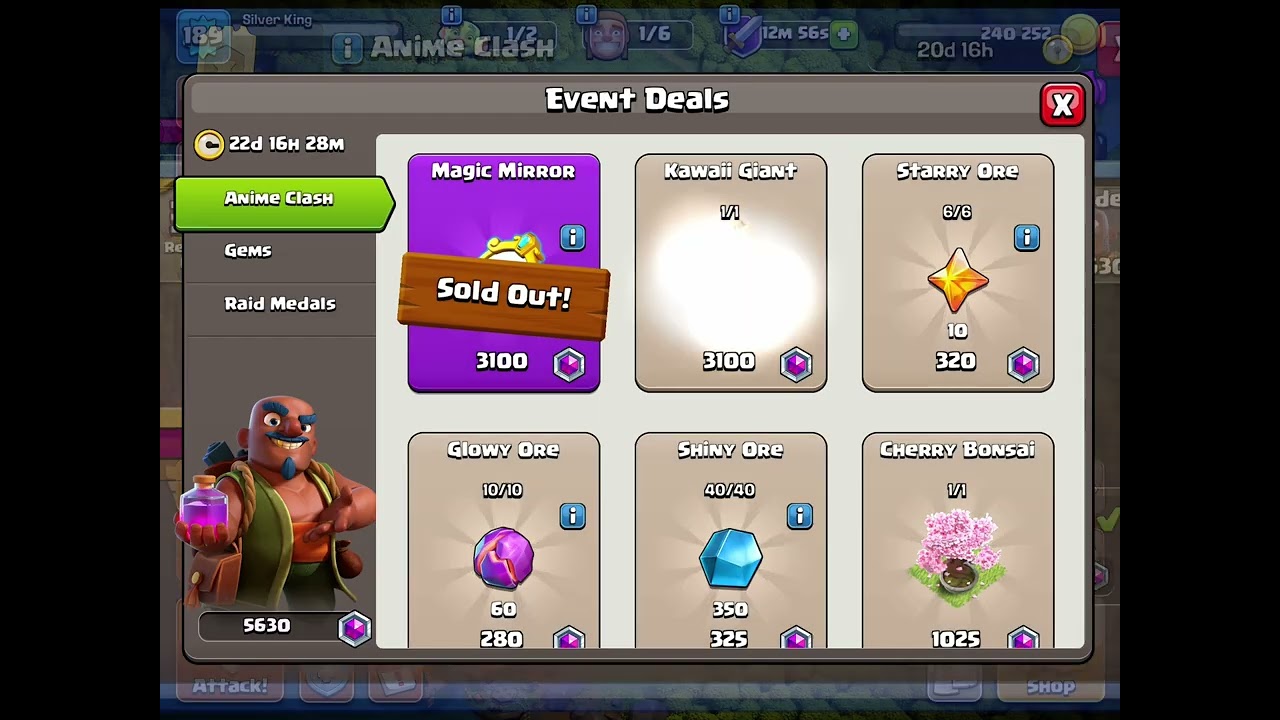The image size is (1280, 720).
Task: Click the Sold Out Magic Mirror card
Action: pos(503,272)
